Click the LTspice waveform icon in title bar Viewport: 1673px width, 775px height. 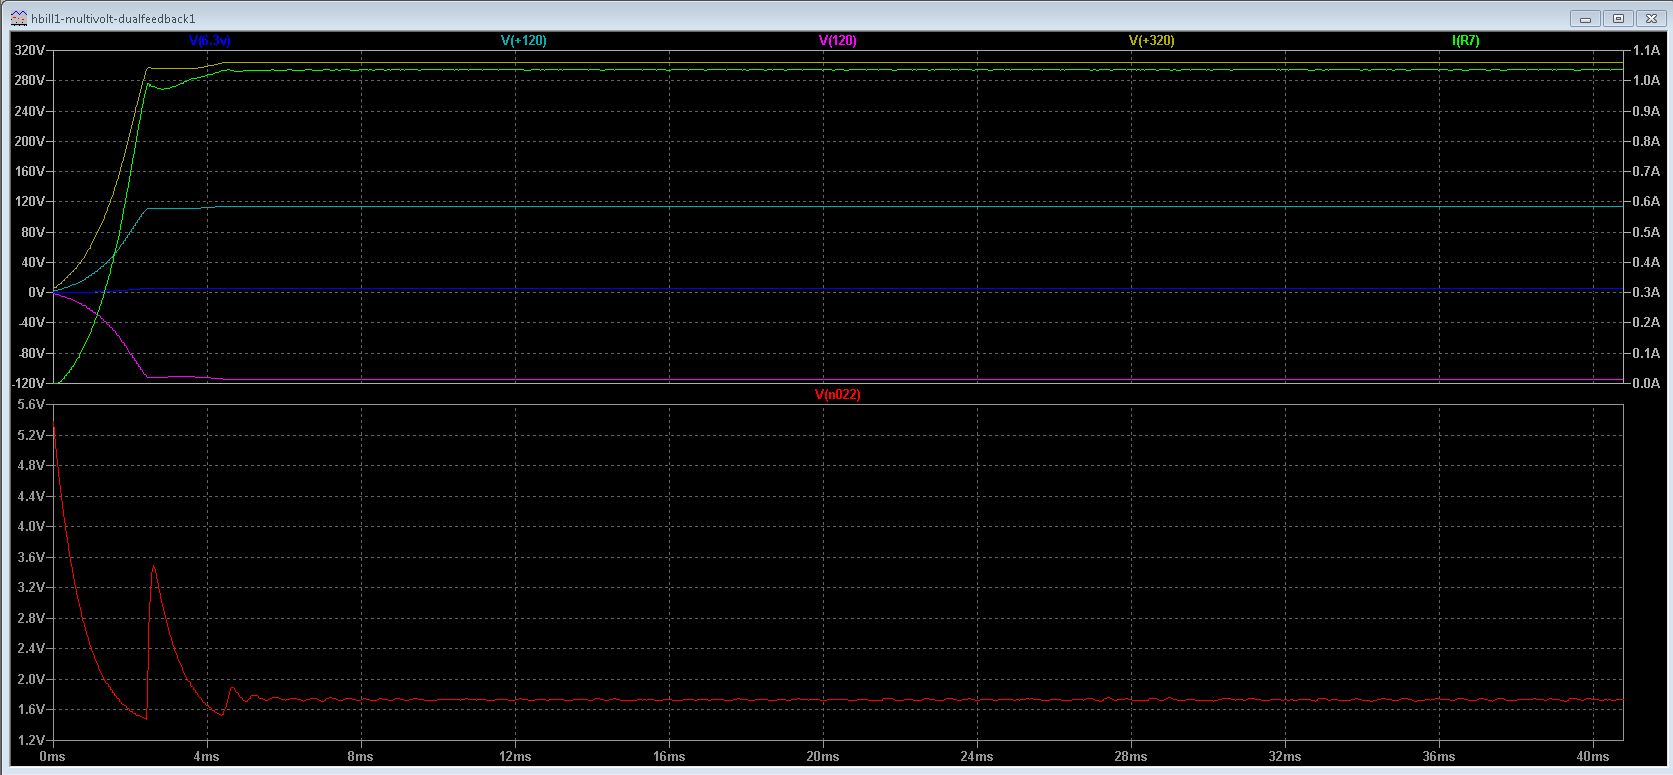18,18
